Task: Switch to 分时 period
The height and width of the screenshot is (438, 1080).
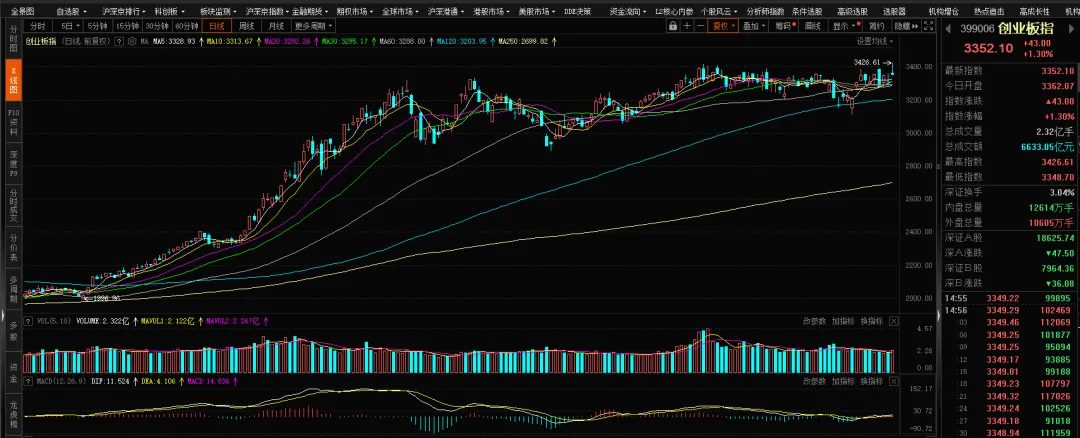Action: (x=39, y=26)
